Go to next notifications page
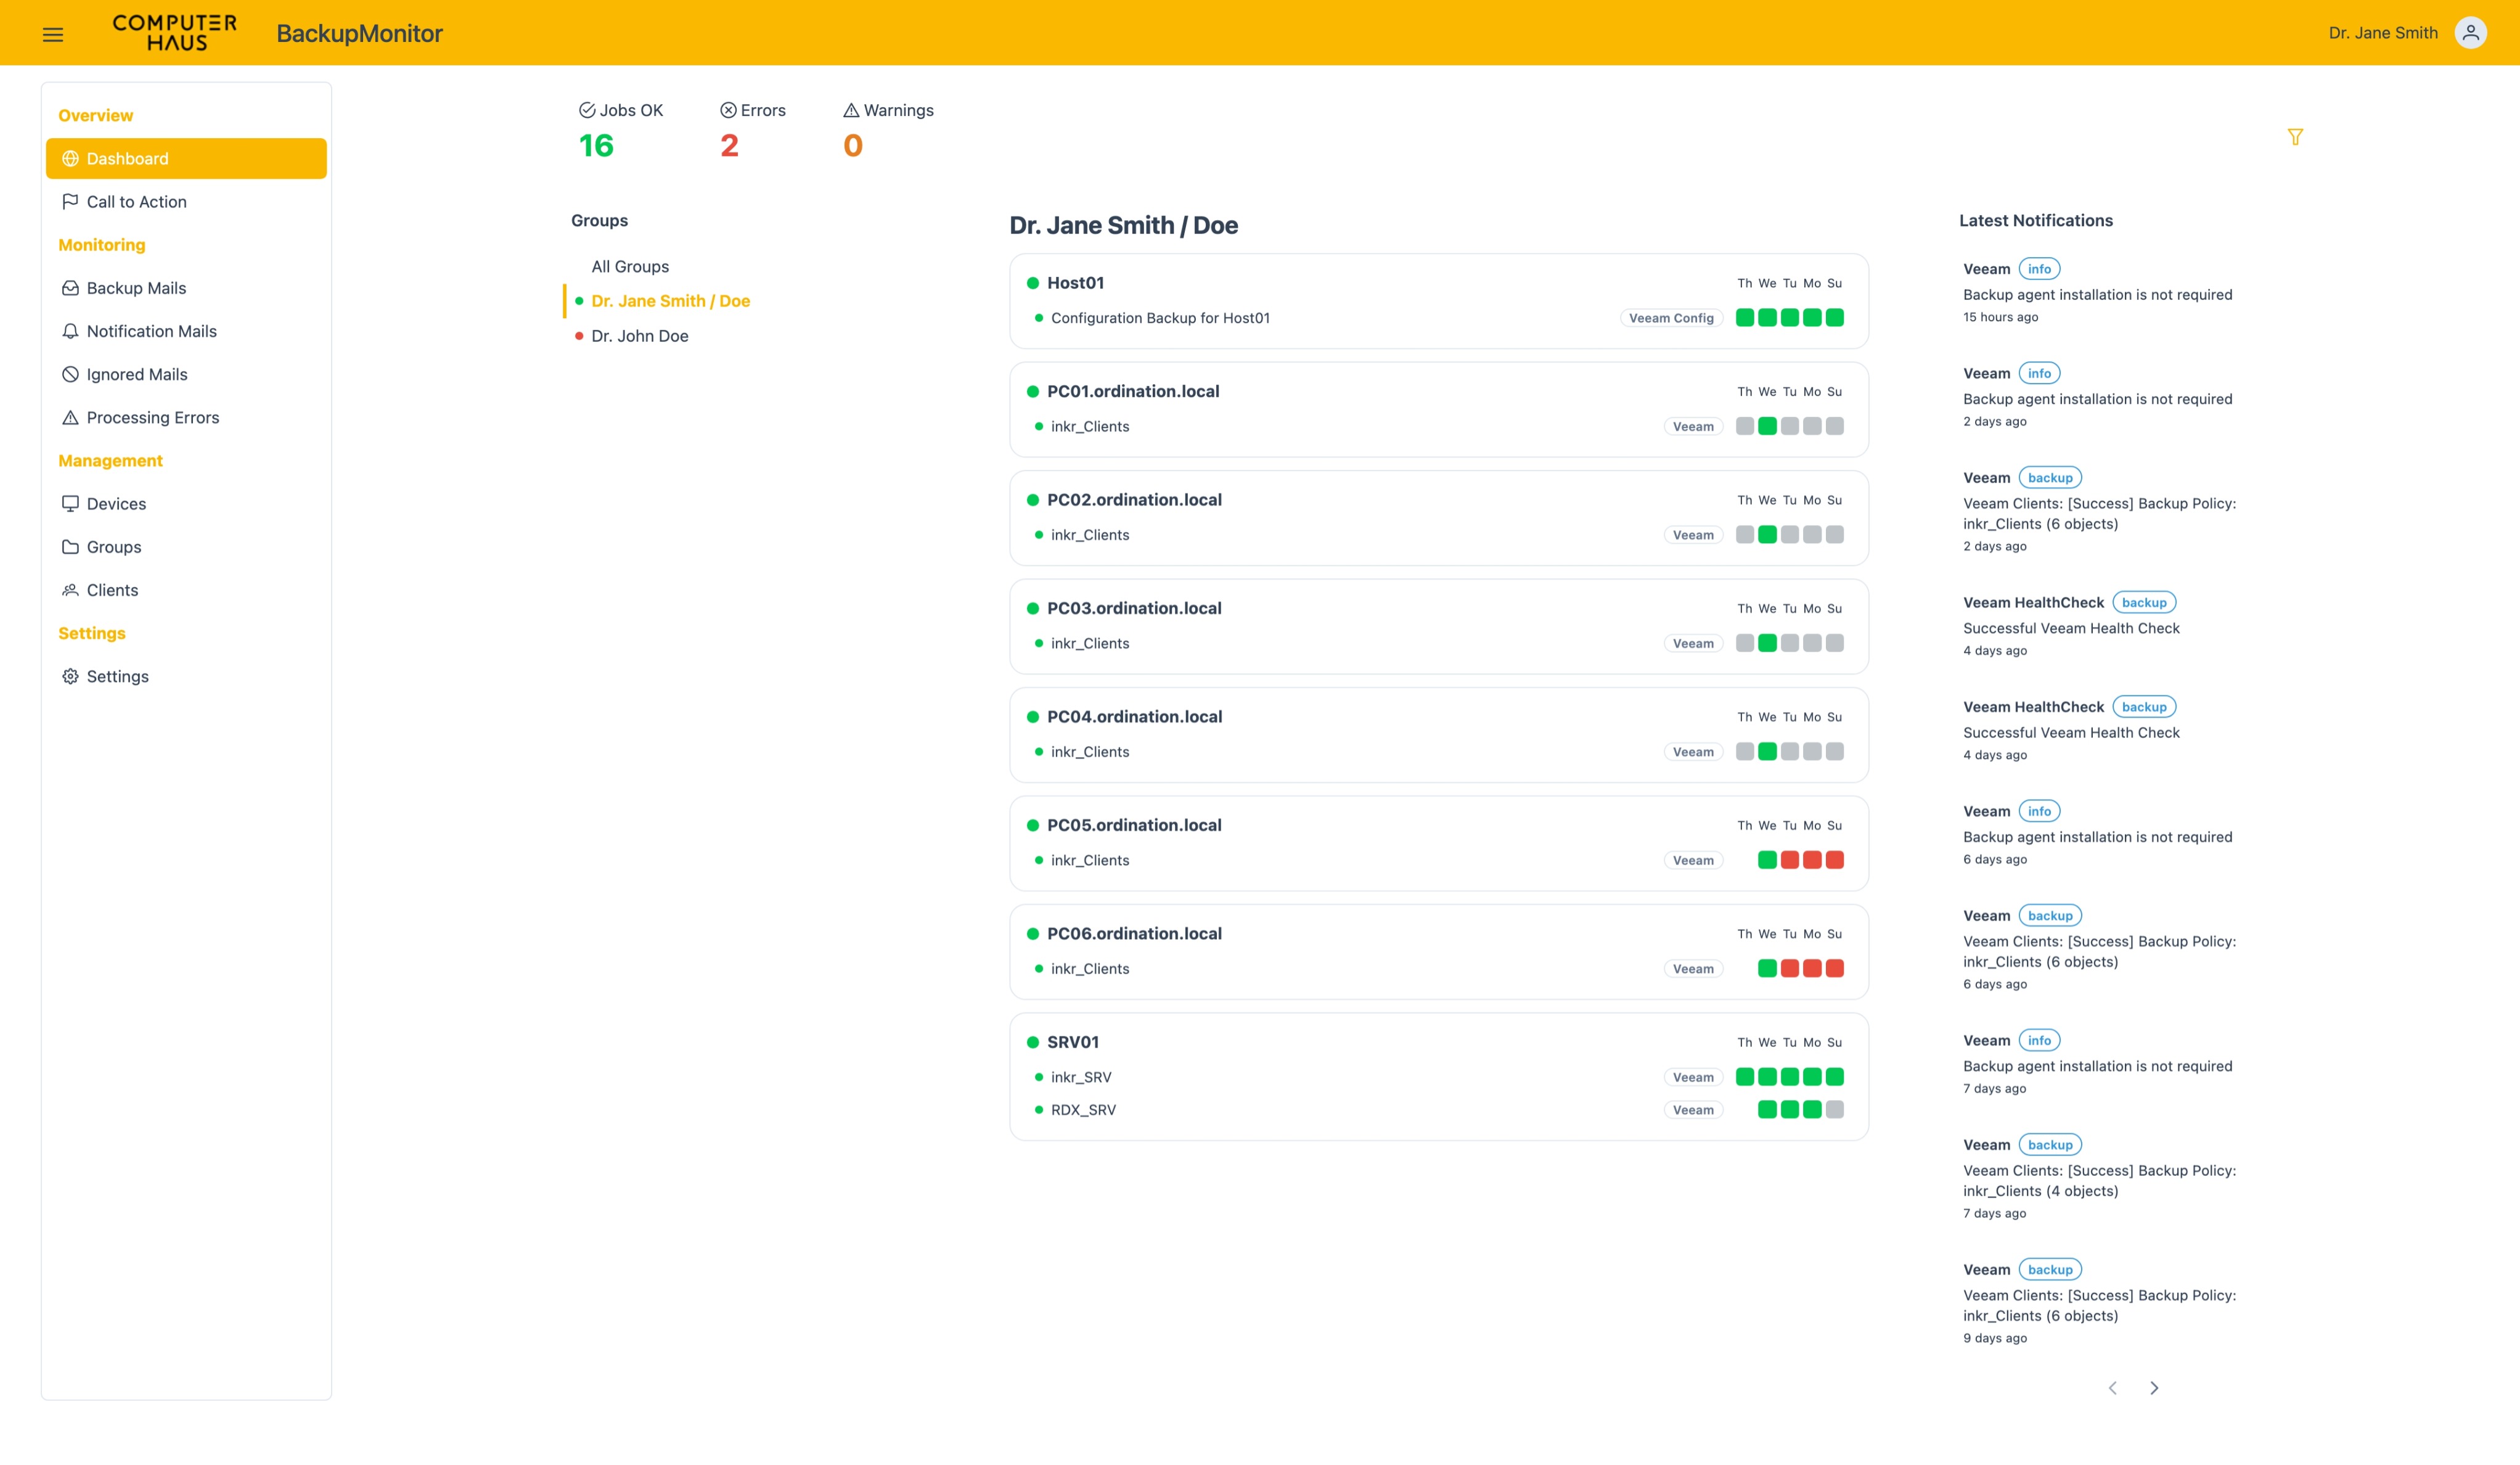The width and height of the screenshot is (2520, 1465). (2154, 1388)
